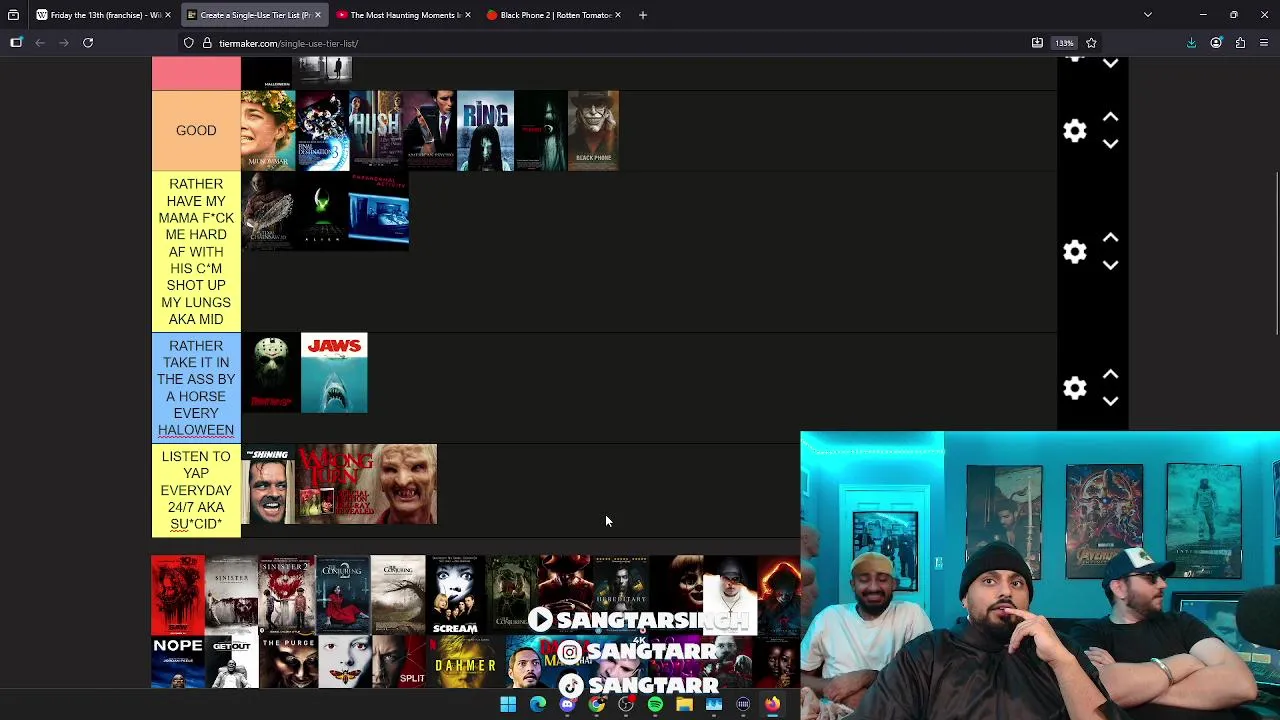
Task: Move the HALLOWEEN tier row down
Action: point(1110,401)
